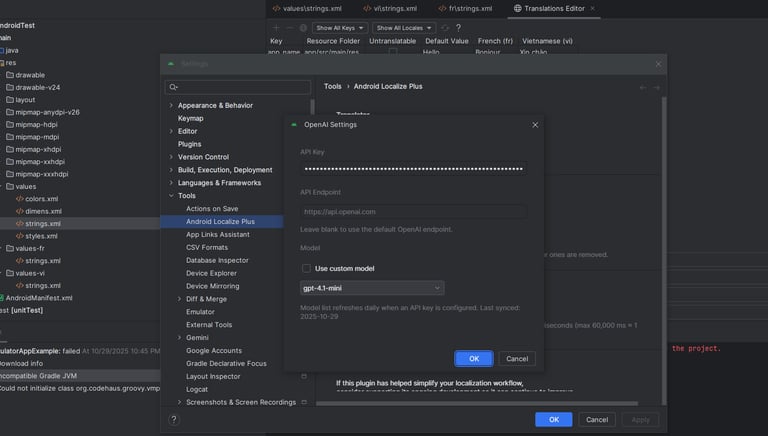Click the Add Locale globe icon

[303, 28]
